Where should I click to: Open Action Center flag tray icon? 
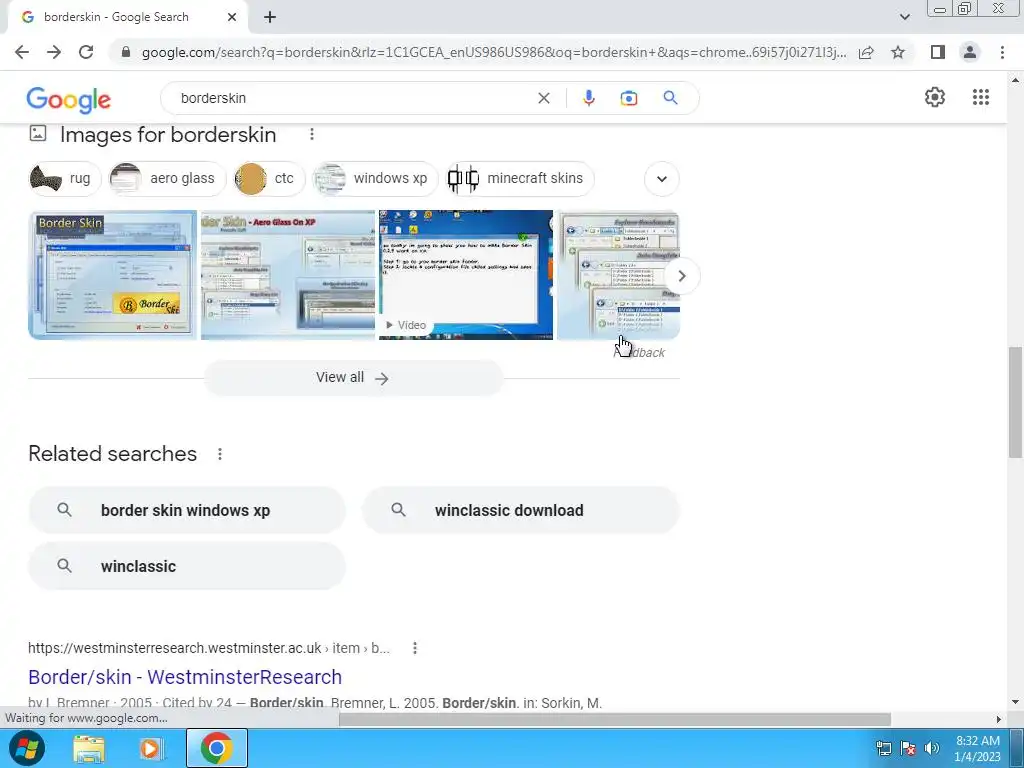coord(908,748)
